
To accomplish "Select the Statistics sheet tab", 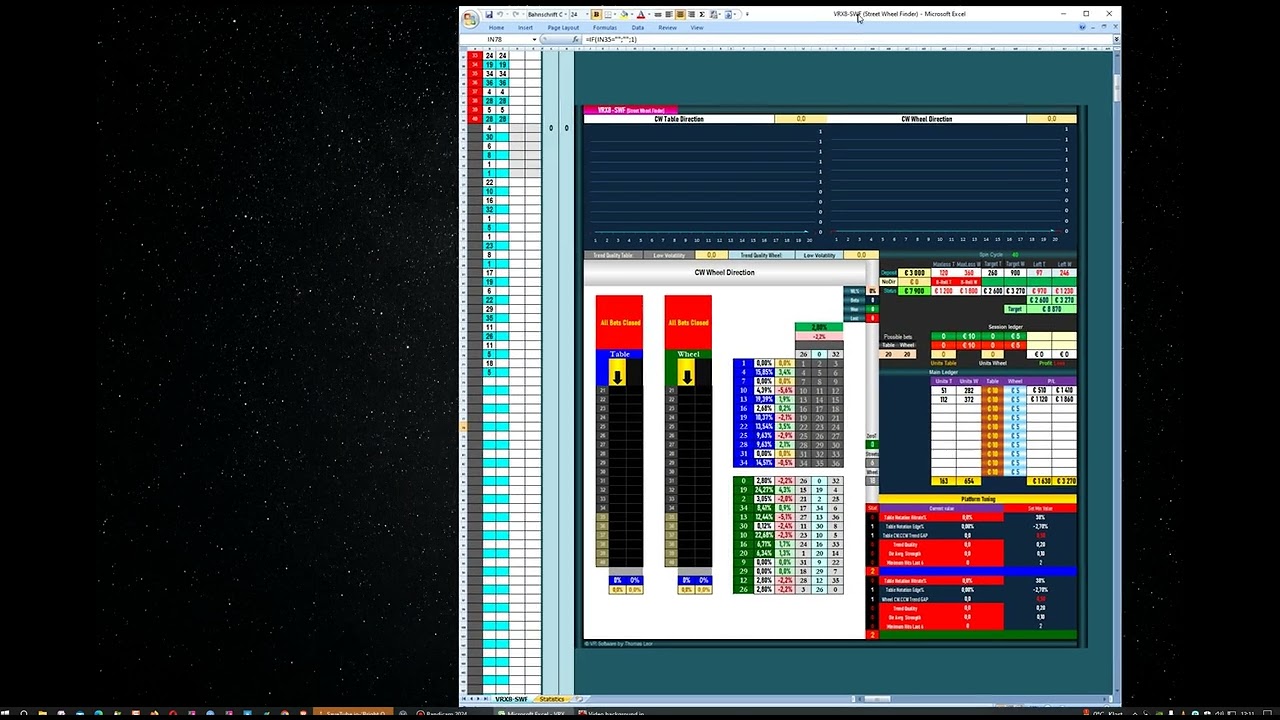I will pyautogui.click(x=552, y=699).
